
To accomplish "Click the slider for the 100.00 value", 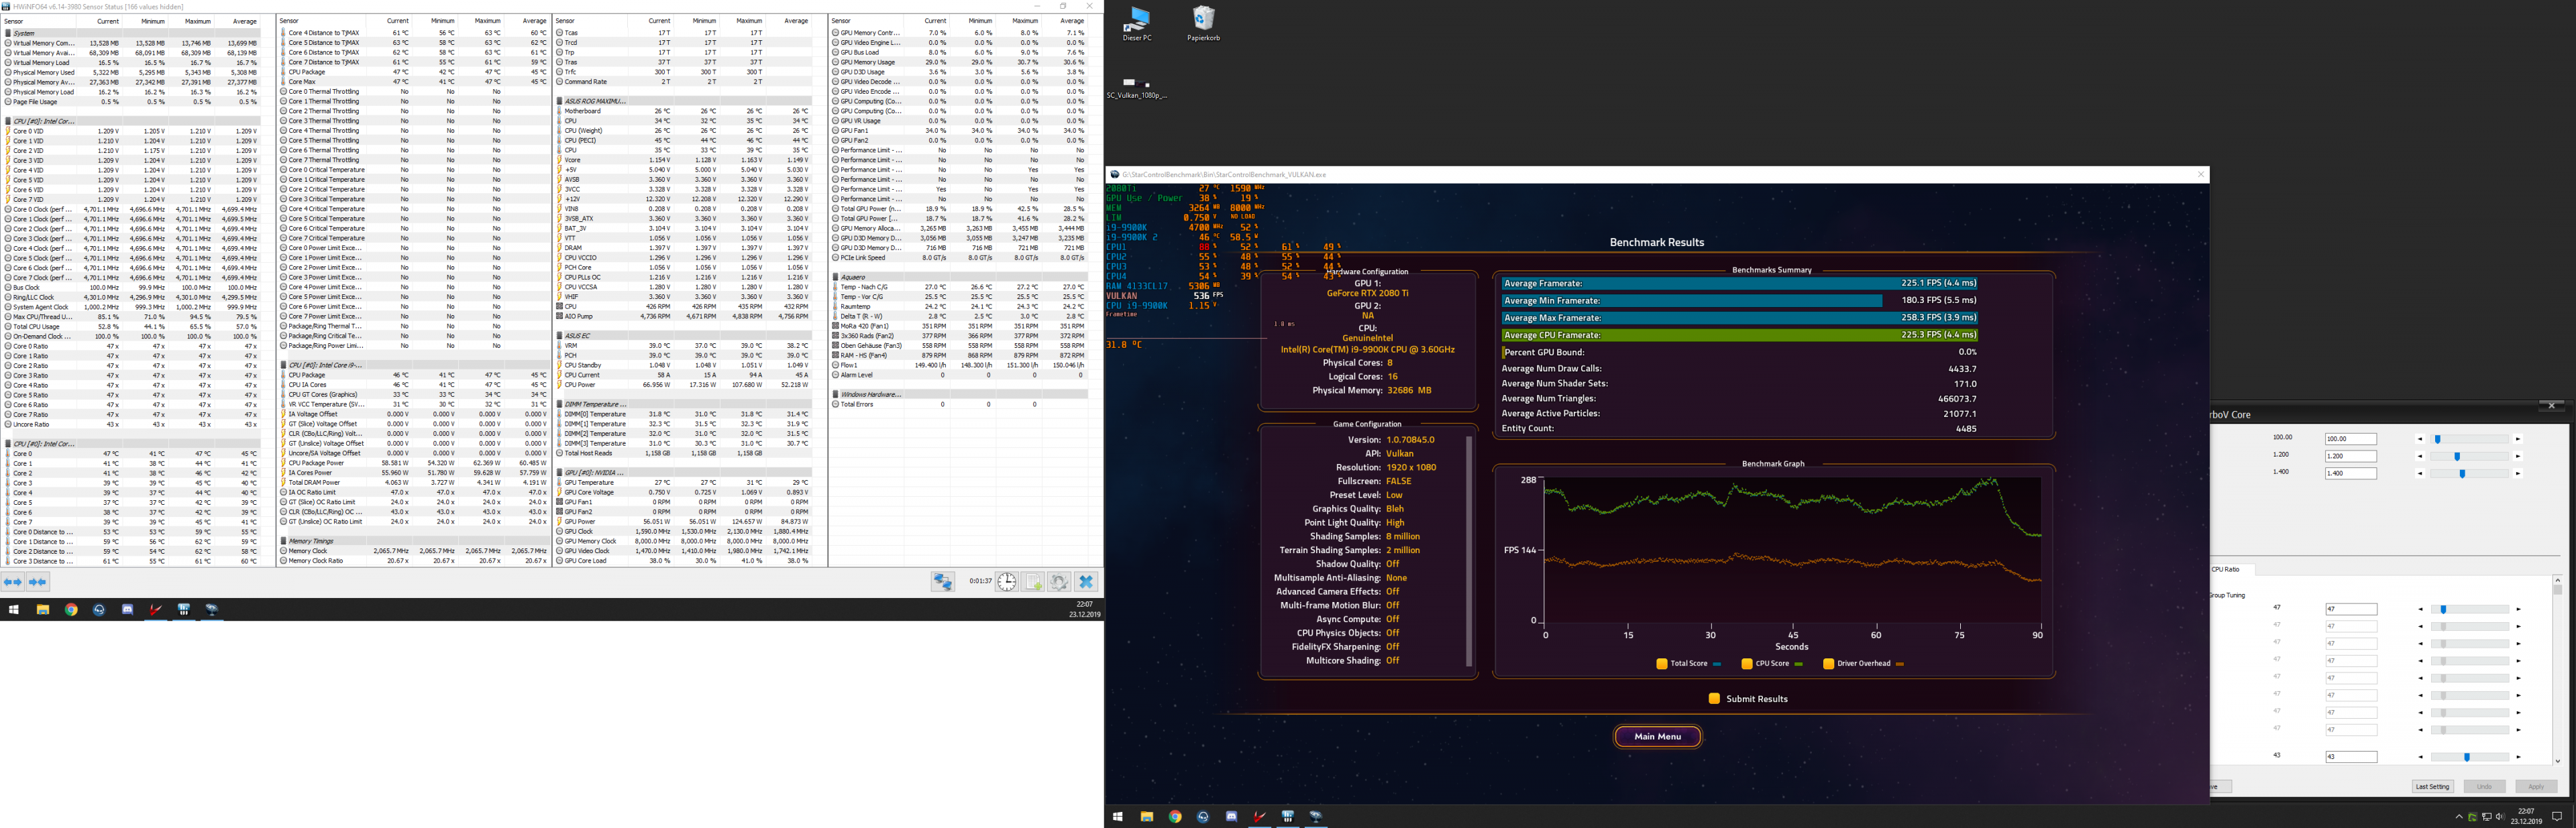I will coord(2470,439).
